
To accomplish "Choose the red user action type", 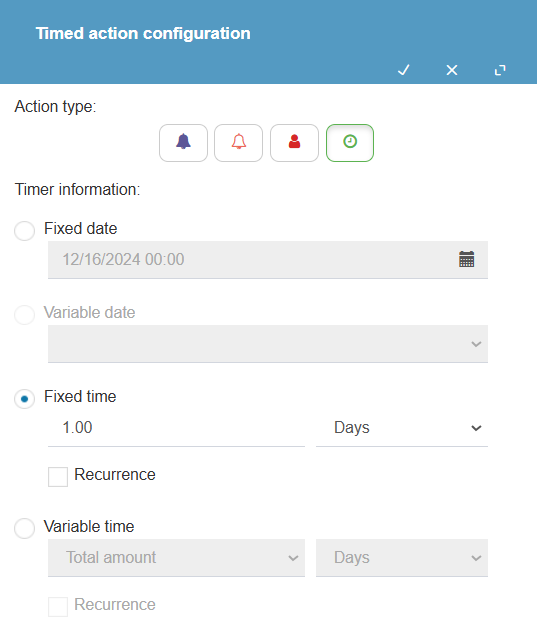I will coord(294,143).
